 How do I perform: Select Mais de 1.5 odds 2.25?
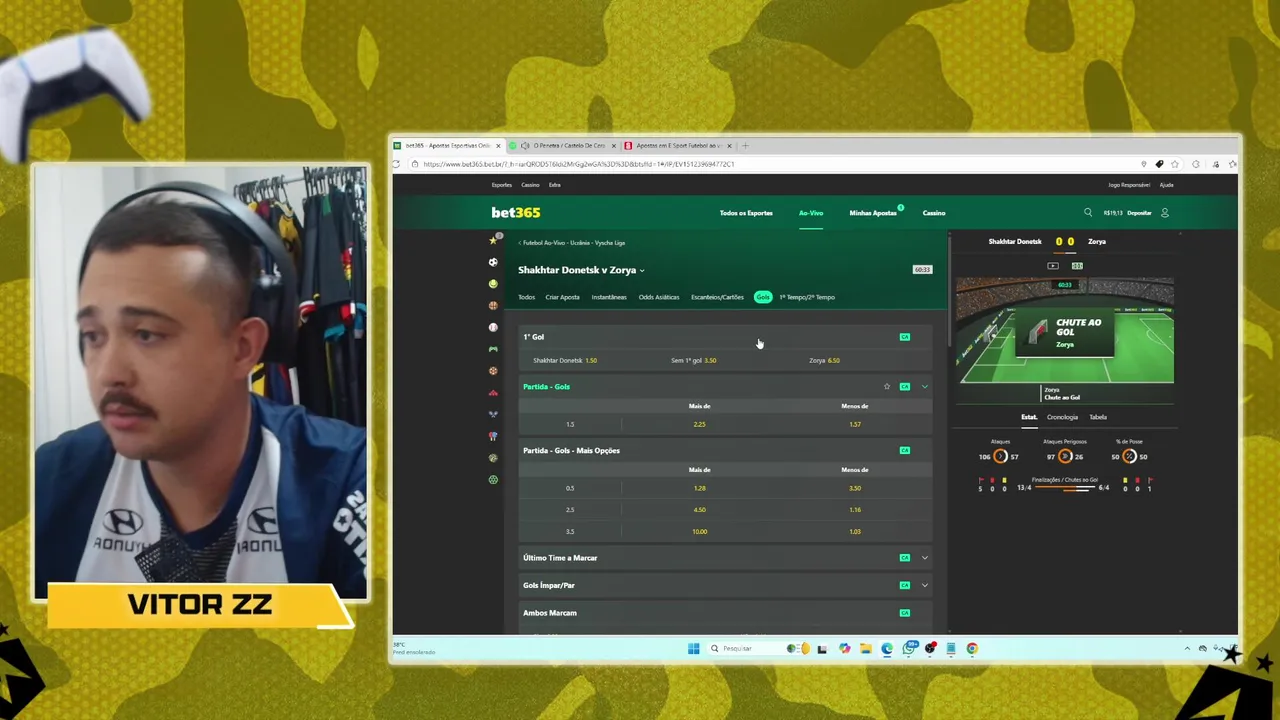point(699,424)
